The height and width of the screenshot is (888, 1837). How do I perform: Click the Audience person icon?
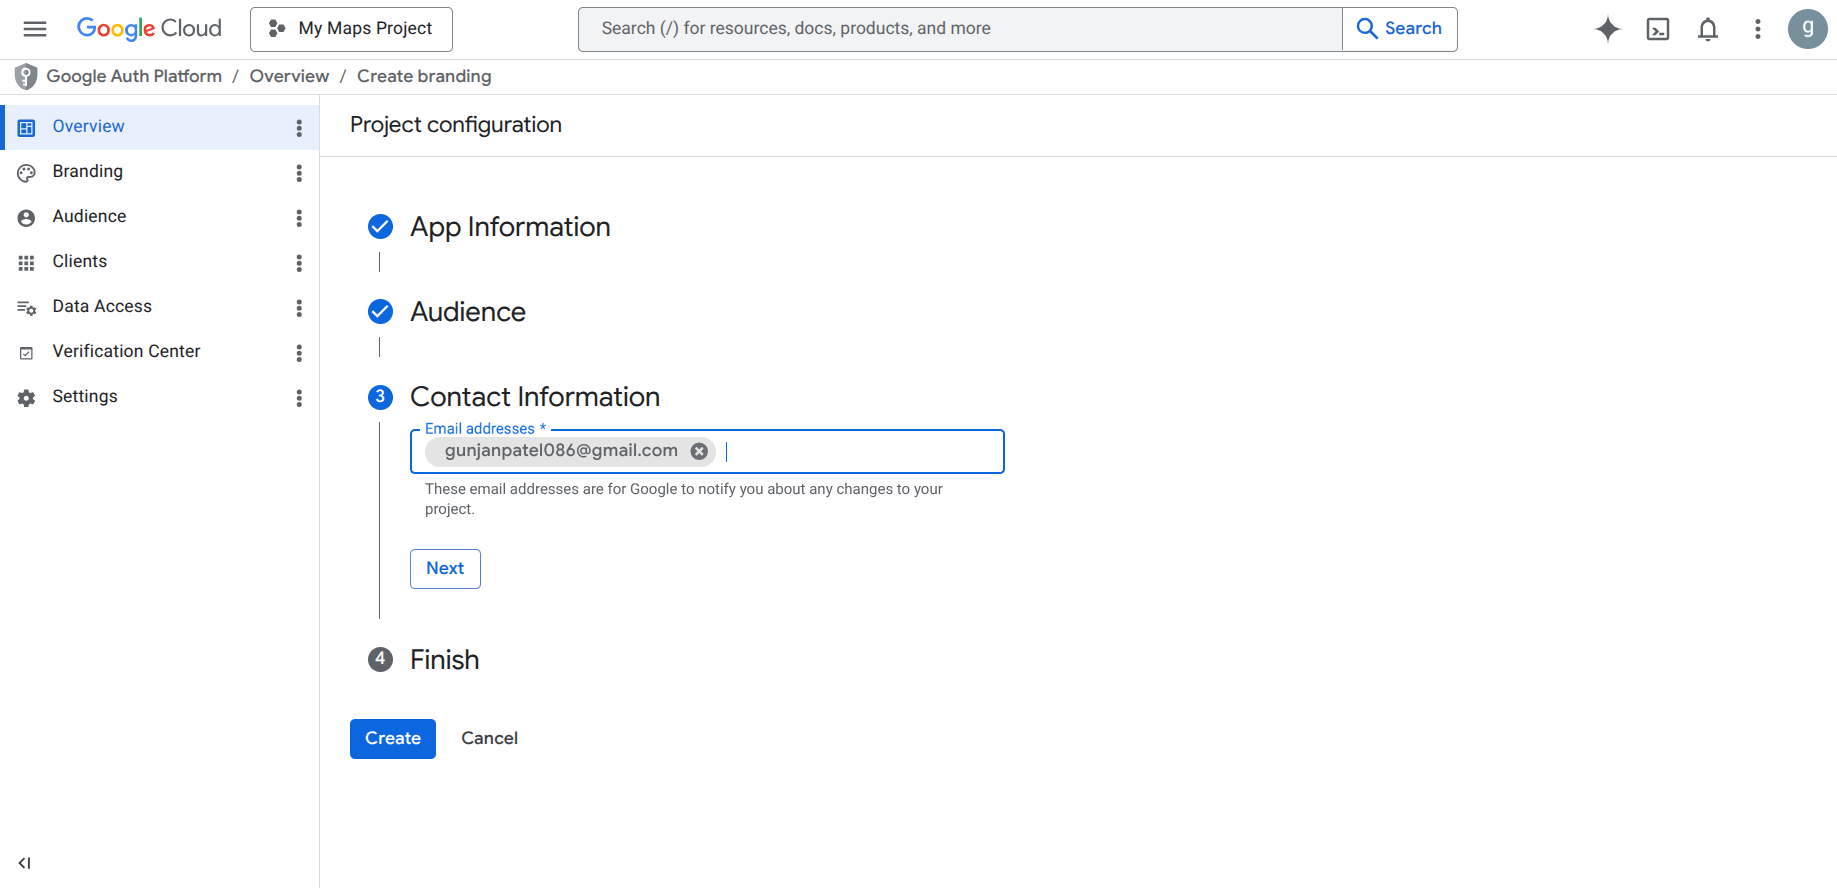pyautogui.click(x=27, y=218)
